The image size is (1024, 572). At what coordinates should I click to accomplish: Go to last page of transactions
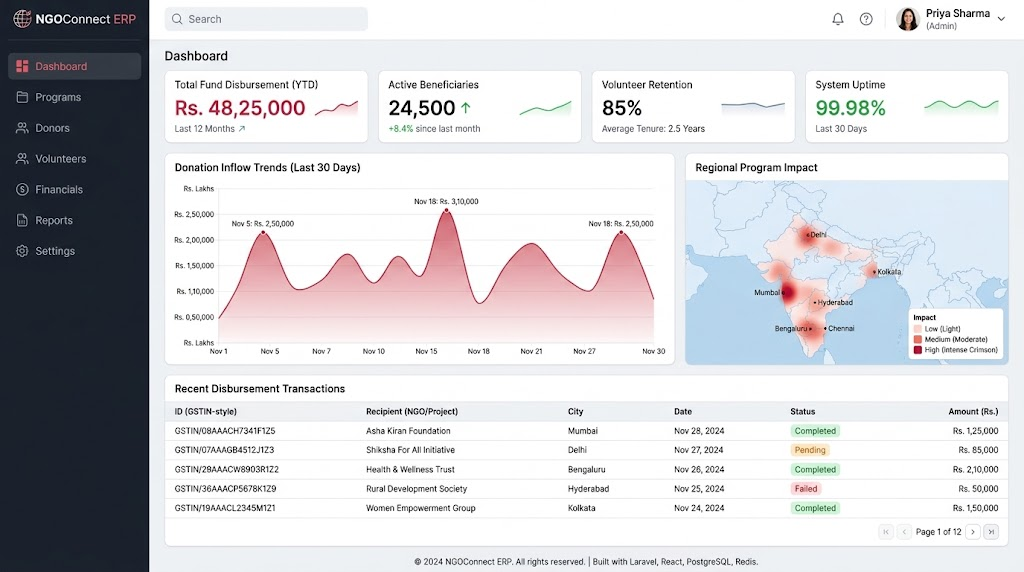[x=991, y=532]
